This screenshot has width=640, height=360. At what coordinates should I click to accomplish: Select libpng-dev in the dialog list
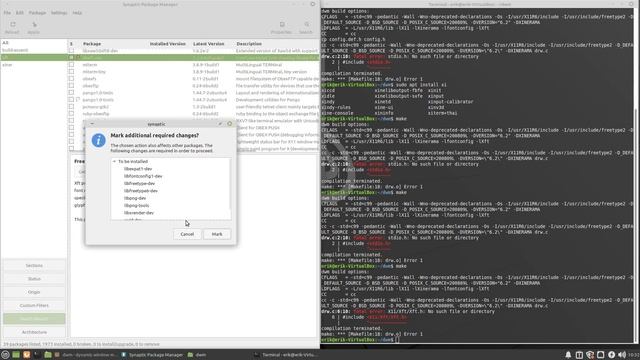[x=135, y=198]
